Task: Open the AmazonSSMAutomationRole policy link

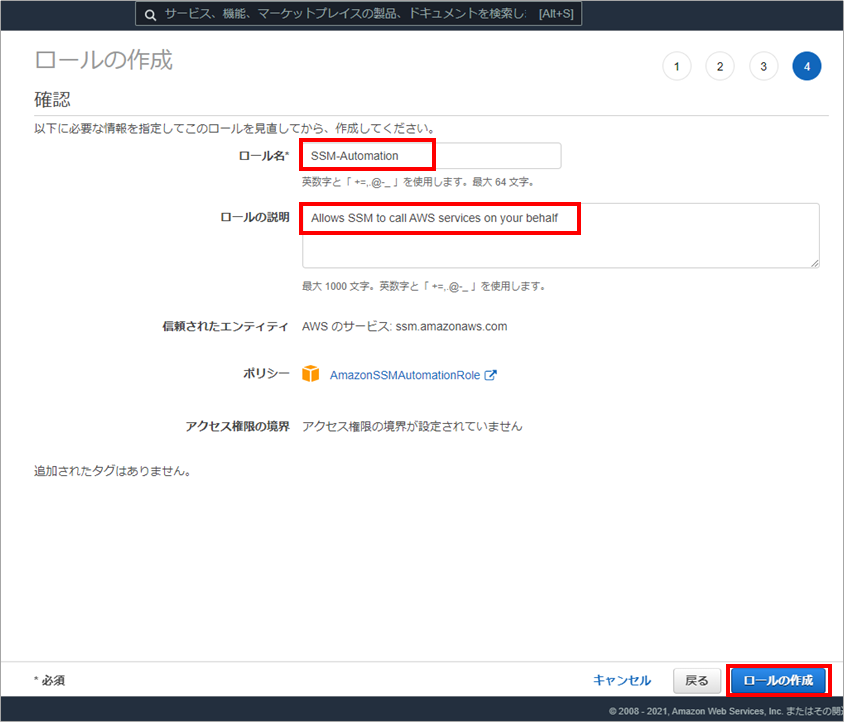Action: click(x=405, y=375)
